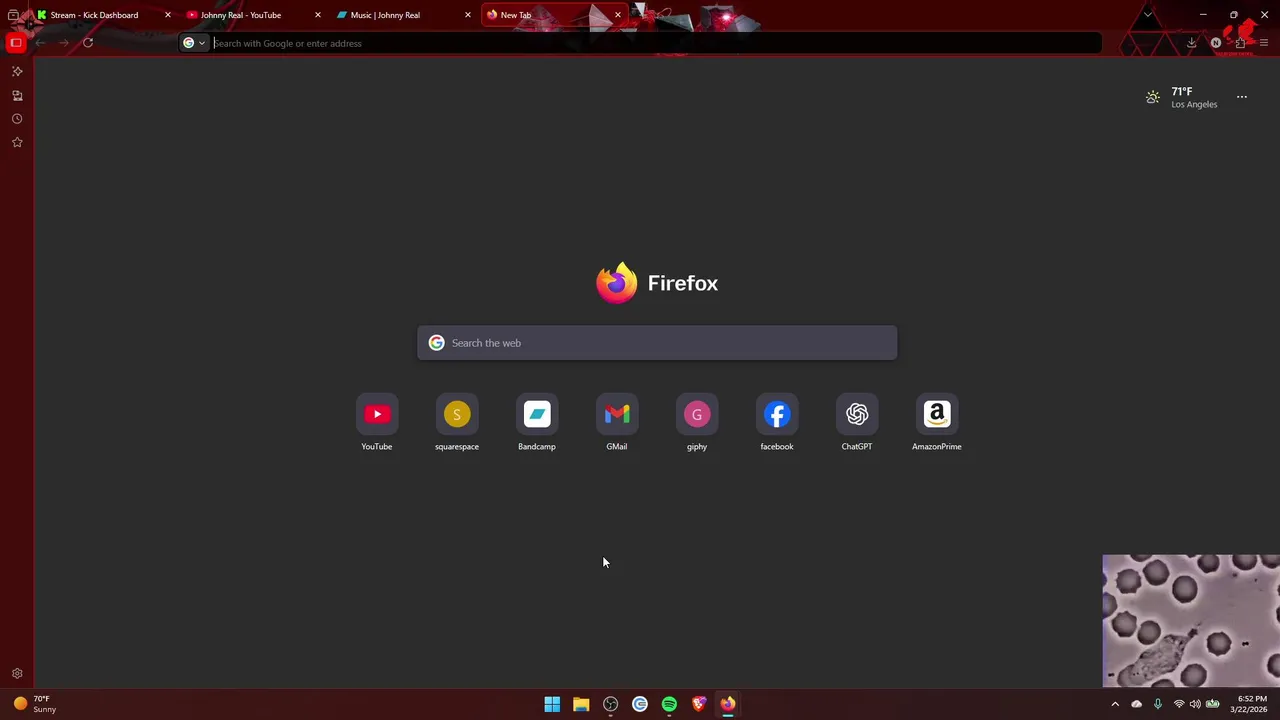Open the G app taskbar icon
The width and height of the screenshot is (1280, 720).
[640, 704]
